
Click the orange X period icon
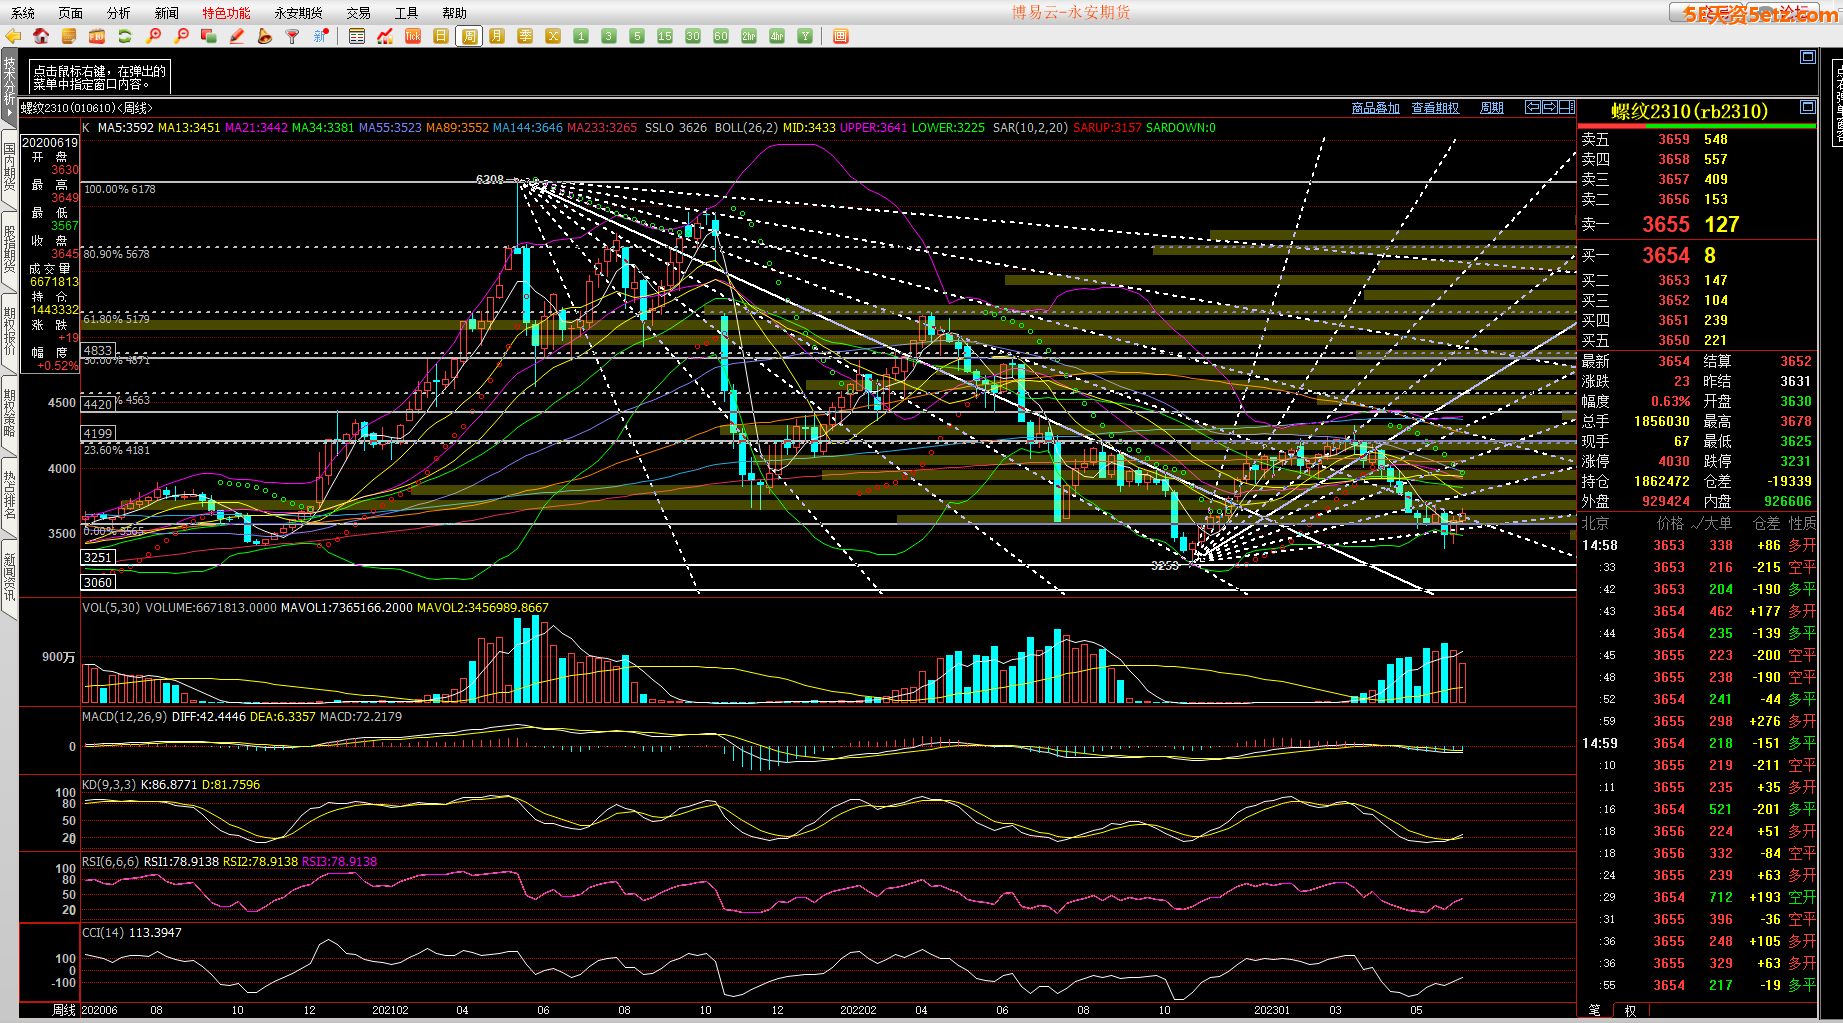553,36
